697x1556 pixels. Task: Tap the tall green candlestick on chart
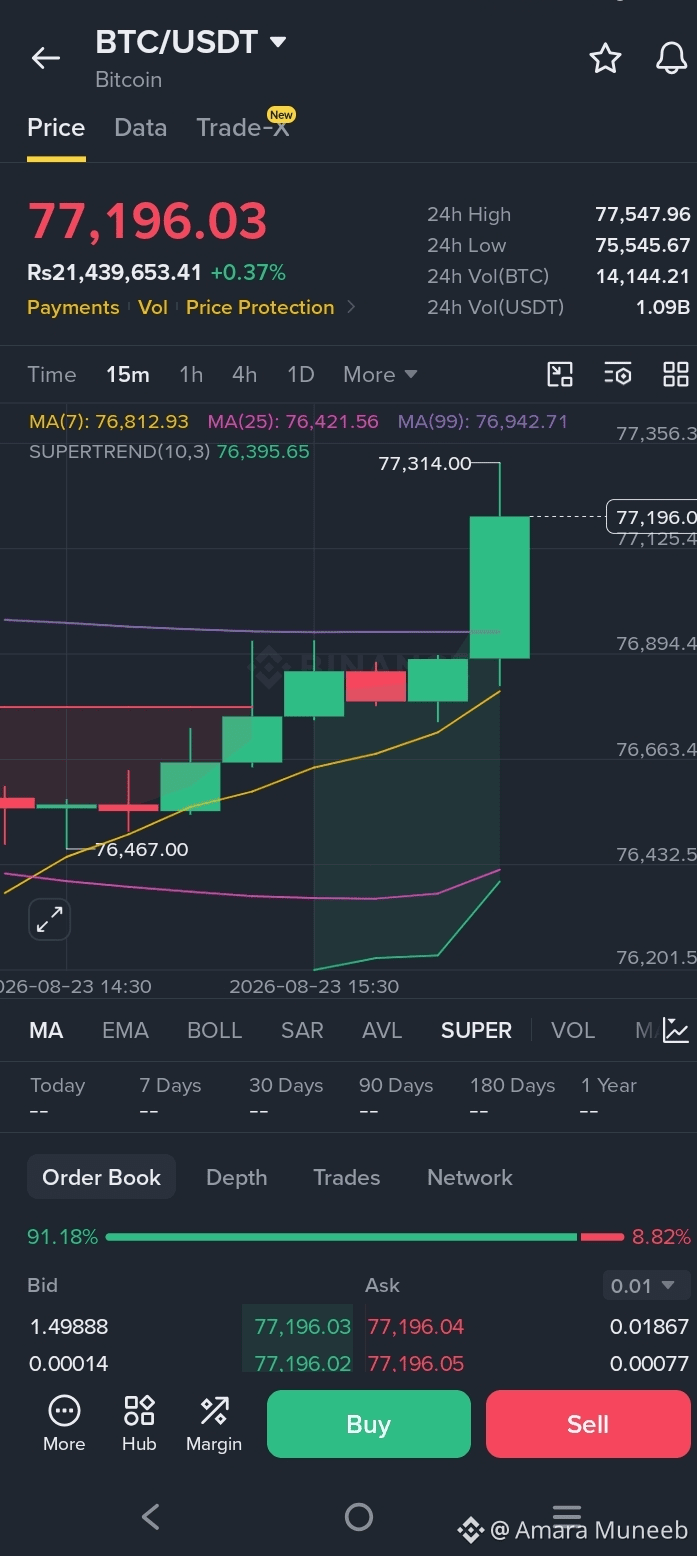[x=499, y=587]
